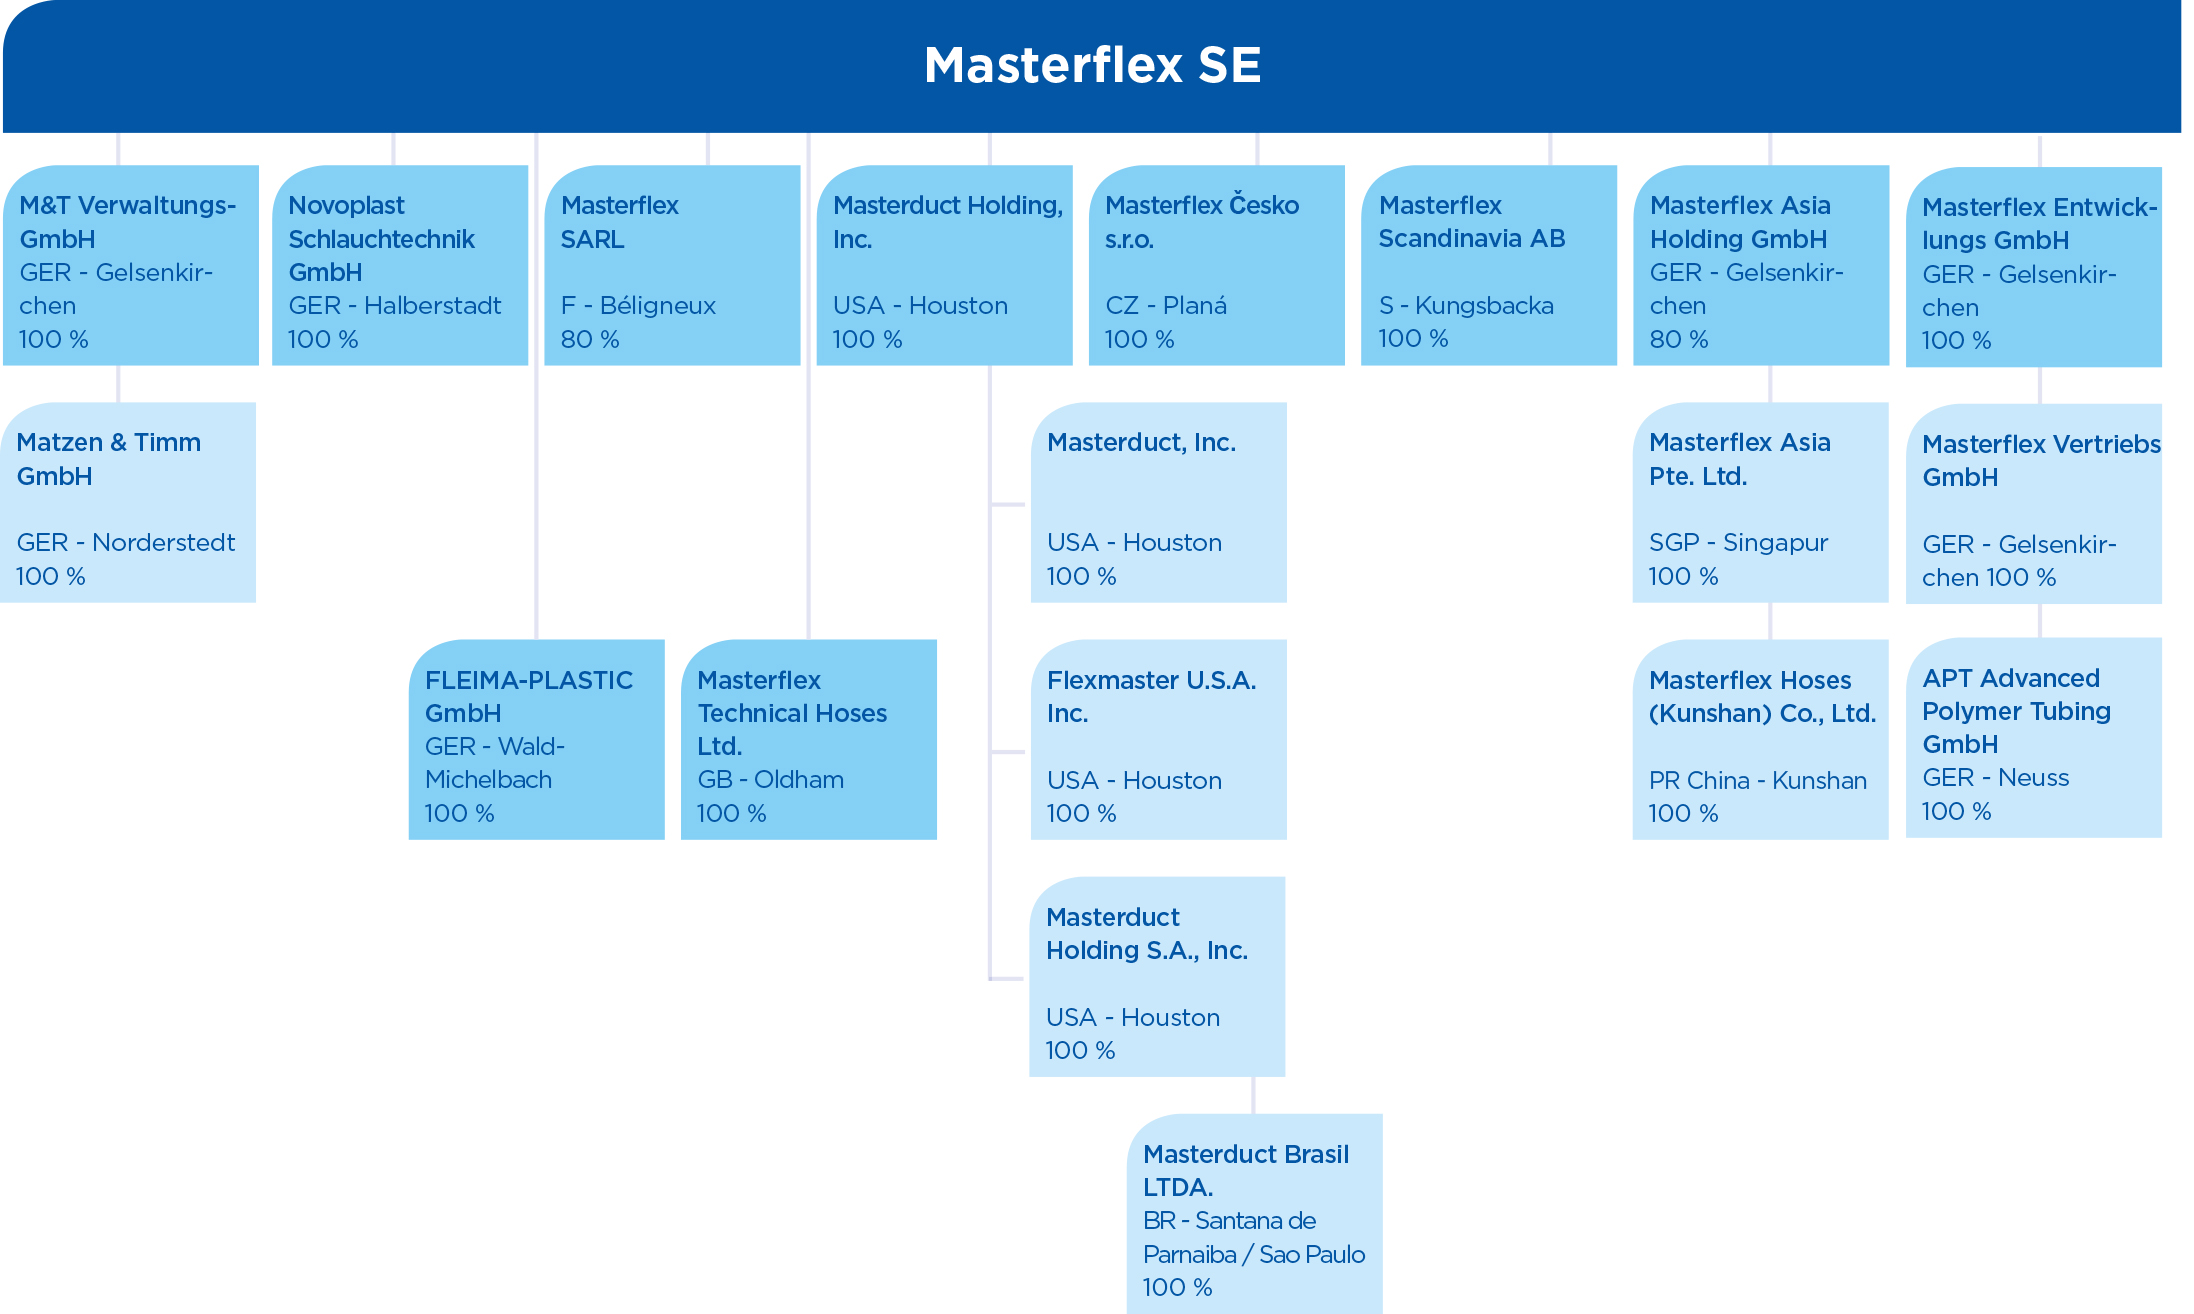The height and width of the screenshot is (1314, 2194).
Task: Click the 'PR China - Kunshan' location text
Action: (1758, 780)
